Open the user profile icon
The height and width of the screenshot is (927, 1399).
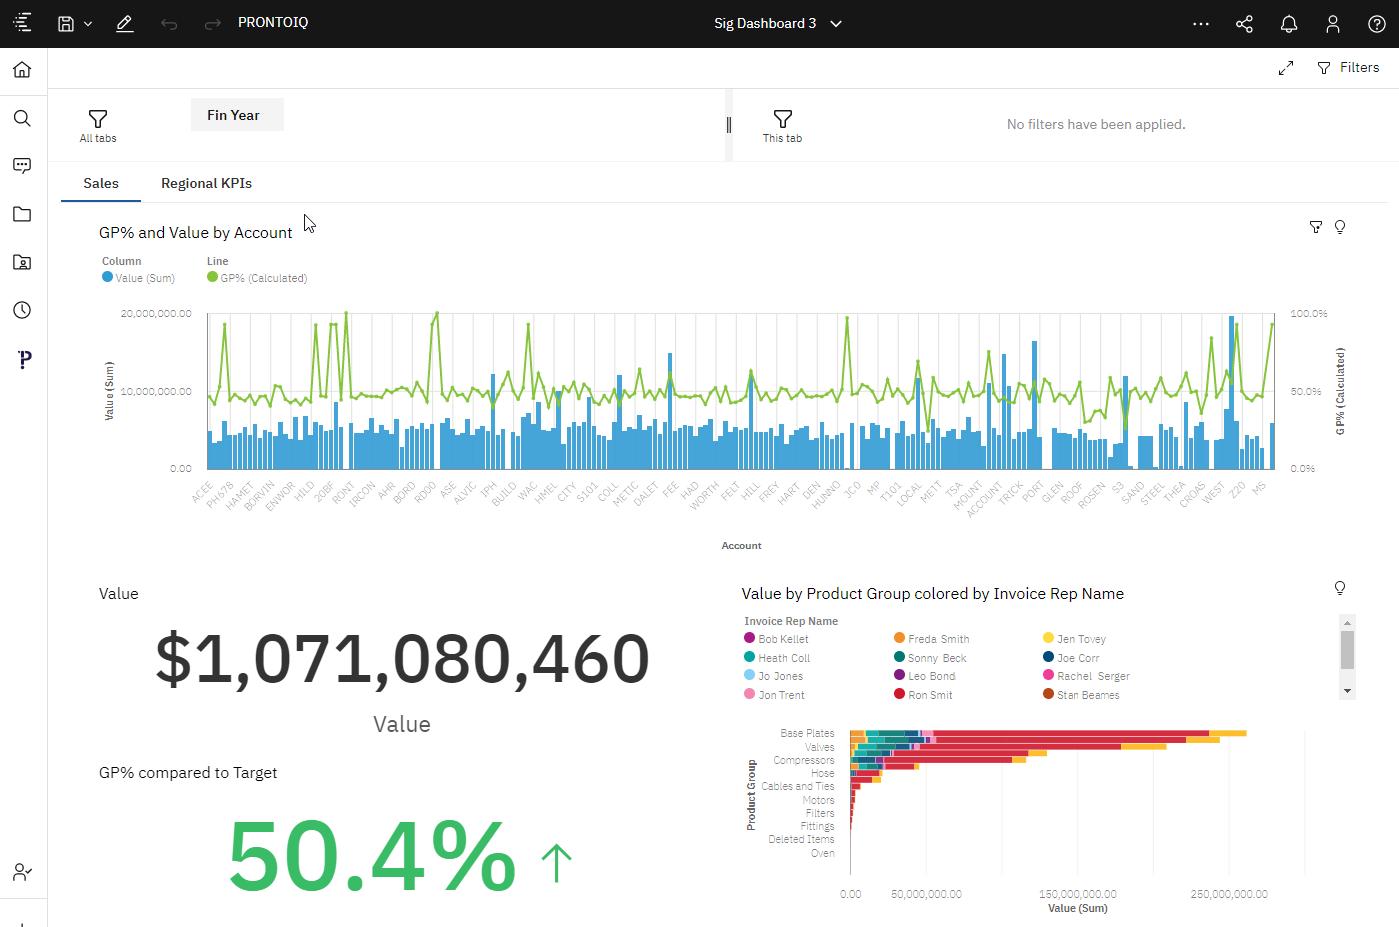[1332, 23]
